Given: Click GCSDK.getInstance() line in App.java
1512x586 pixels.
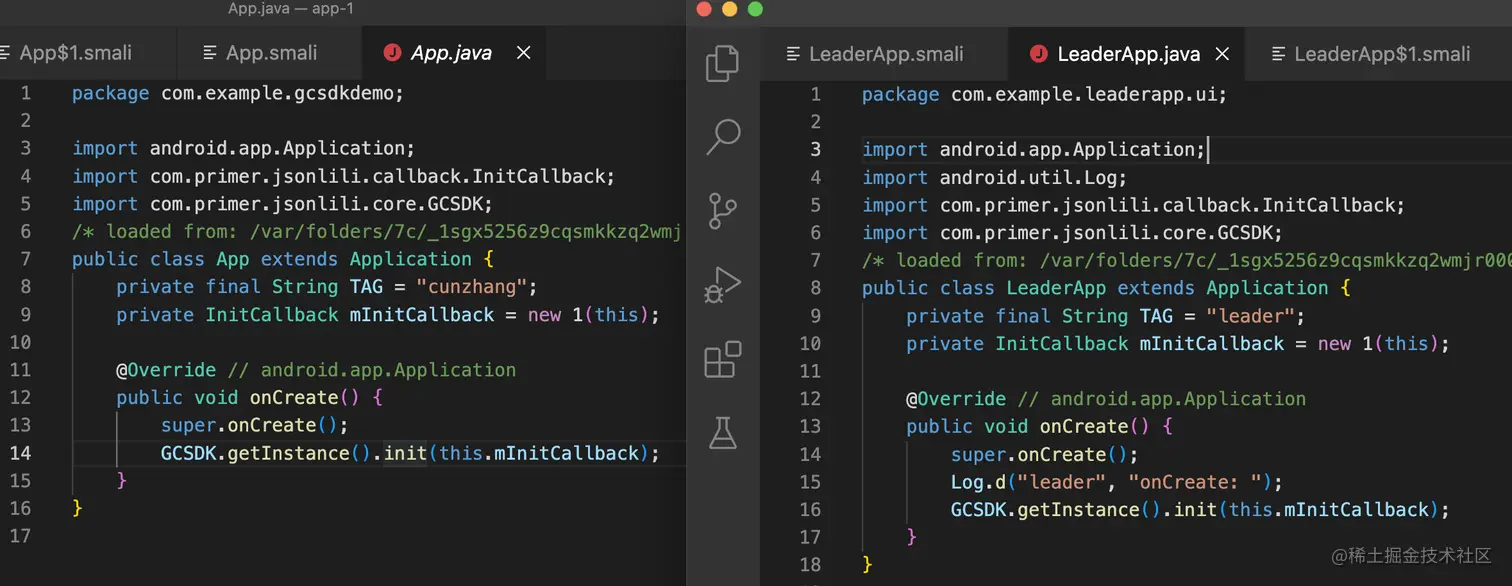Looking at the screenshot, I should (411, 453).
